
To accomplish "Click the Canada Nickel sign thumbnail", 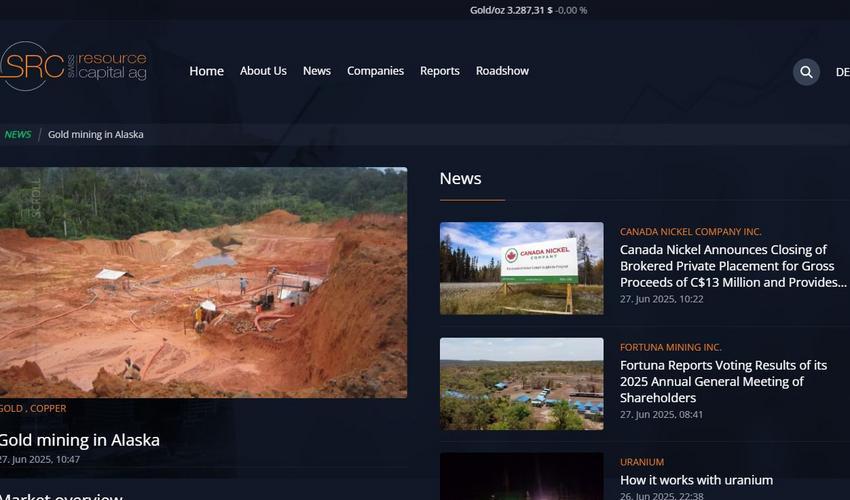I will pyautogui.click(x=521, y=268).
